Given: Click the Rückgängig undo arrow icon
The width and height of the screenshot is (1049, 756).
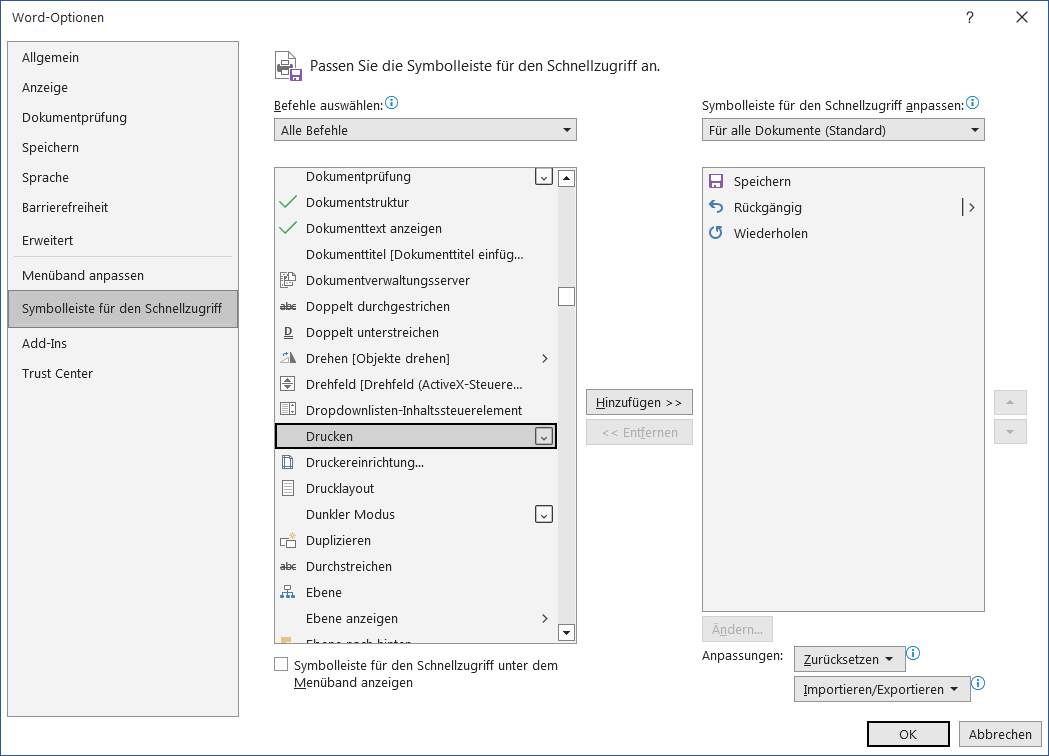Looking at the screenshot, I should tap(716, 207).
